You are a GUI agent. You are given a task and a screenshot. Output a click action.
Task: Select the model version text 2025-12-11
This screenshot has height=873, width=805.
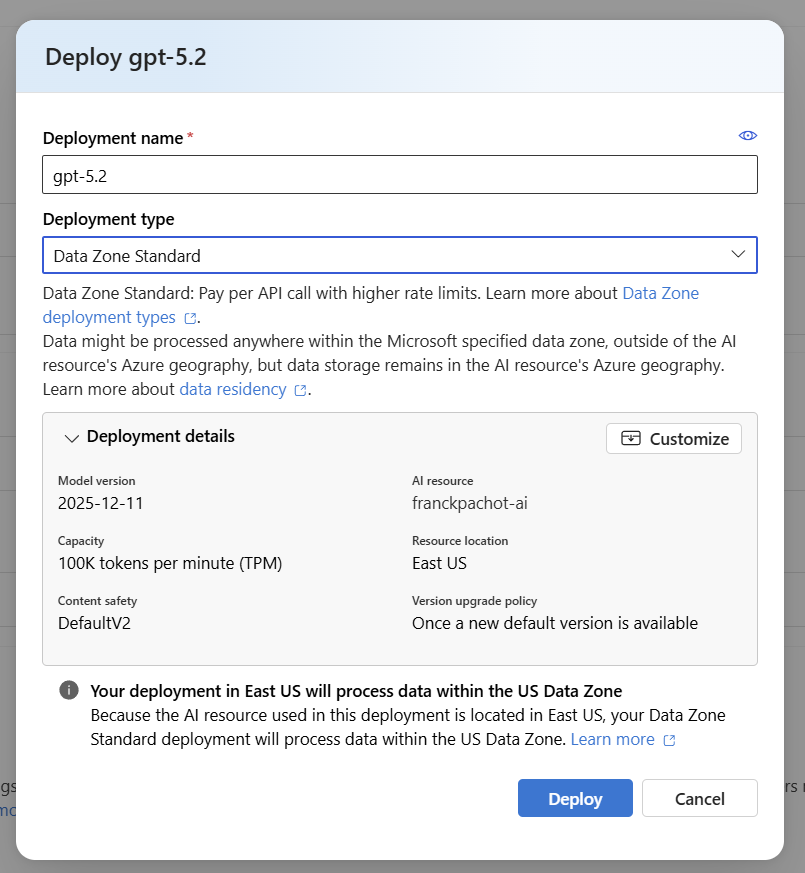tap(101, 503)
